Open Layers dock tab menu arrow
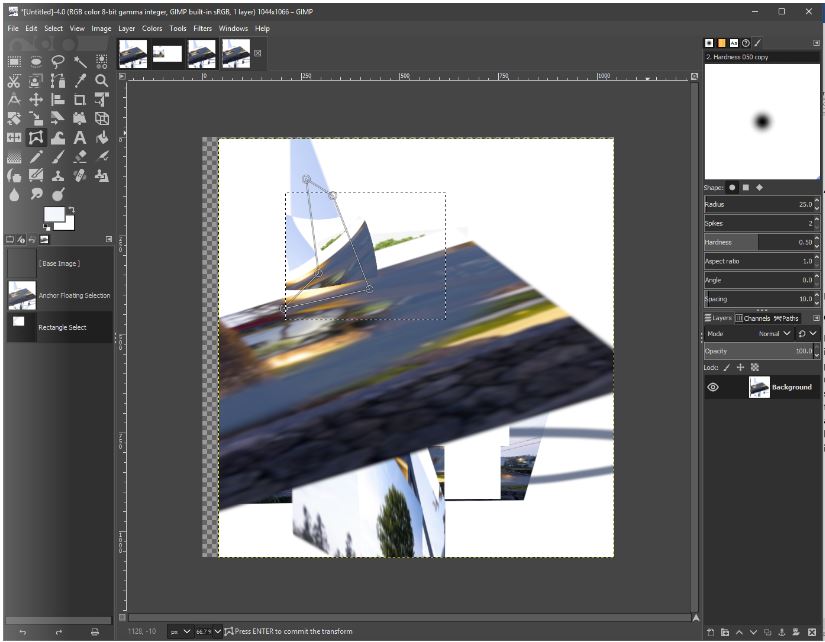The height and width of the screenshot is (642, 825). tap(816, 318)
